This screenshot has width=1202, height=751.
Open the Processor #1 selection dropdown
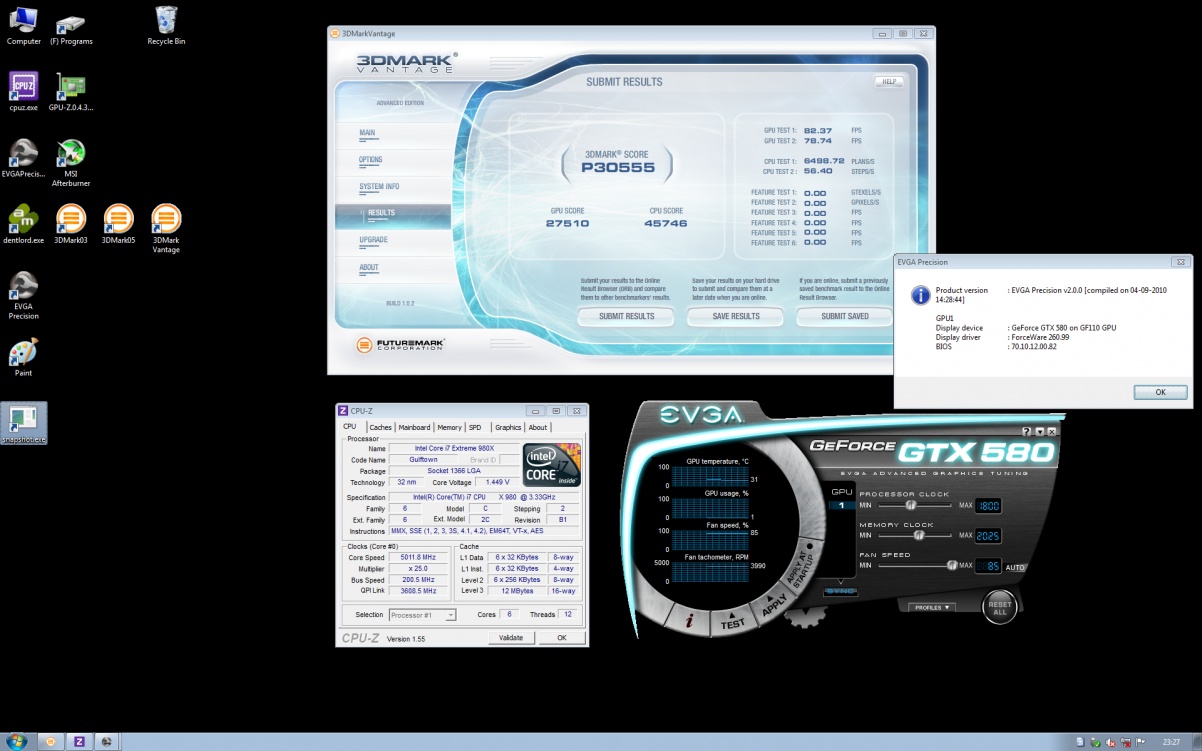coord(421,615)
